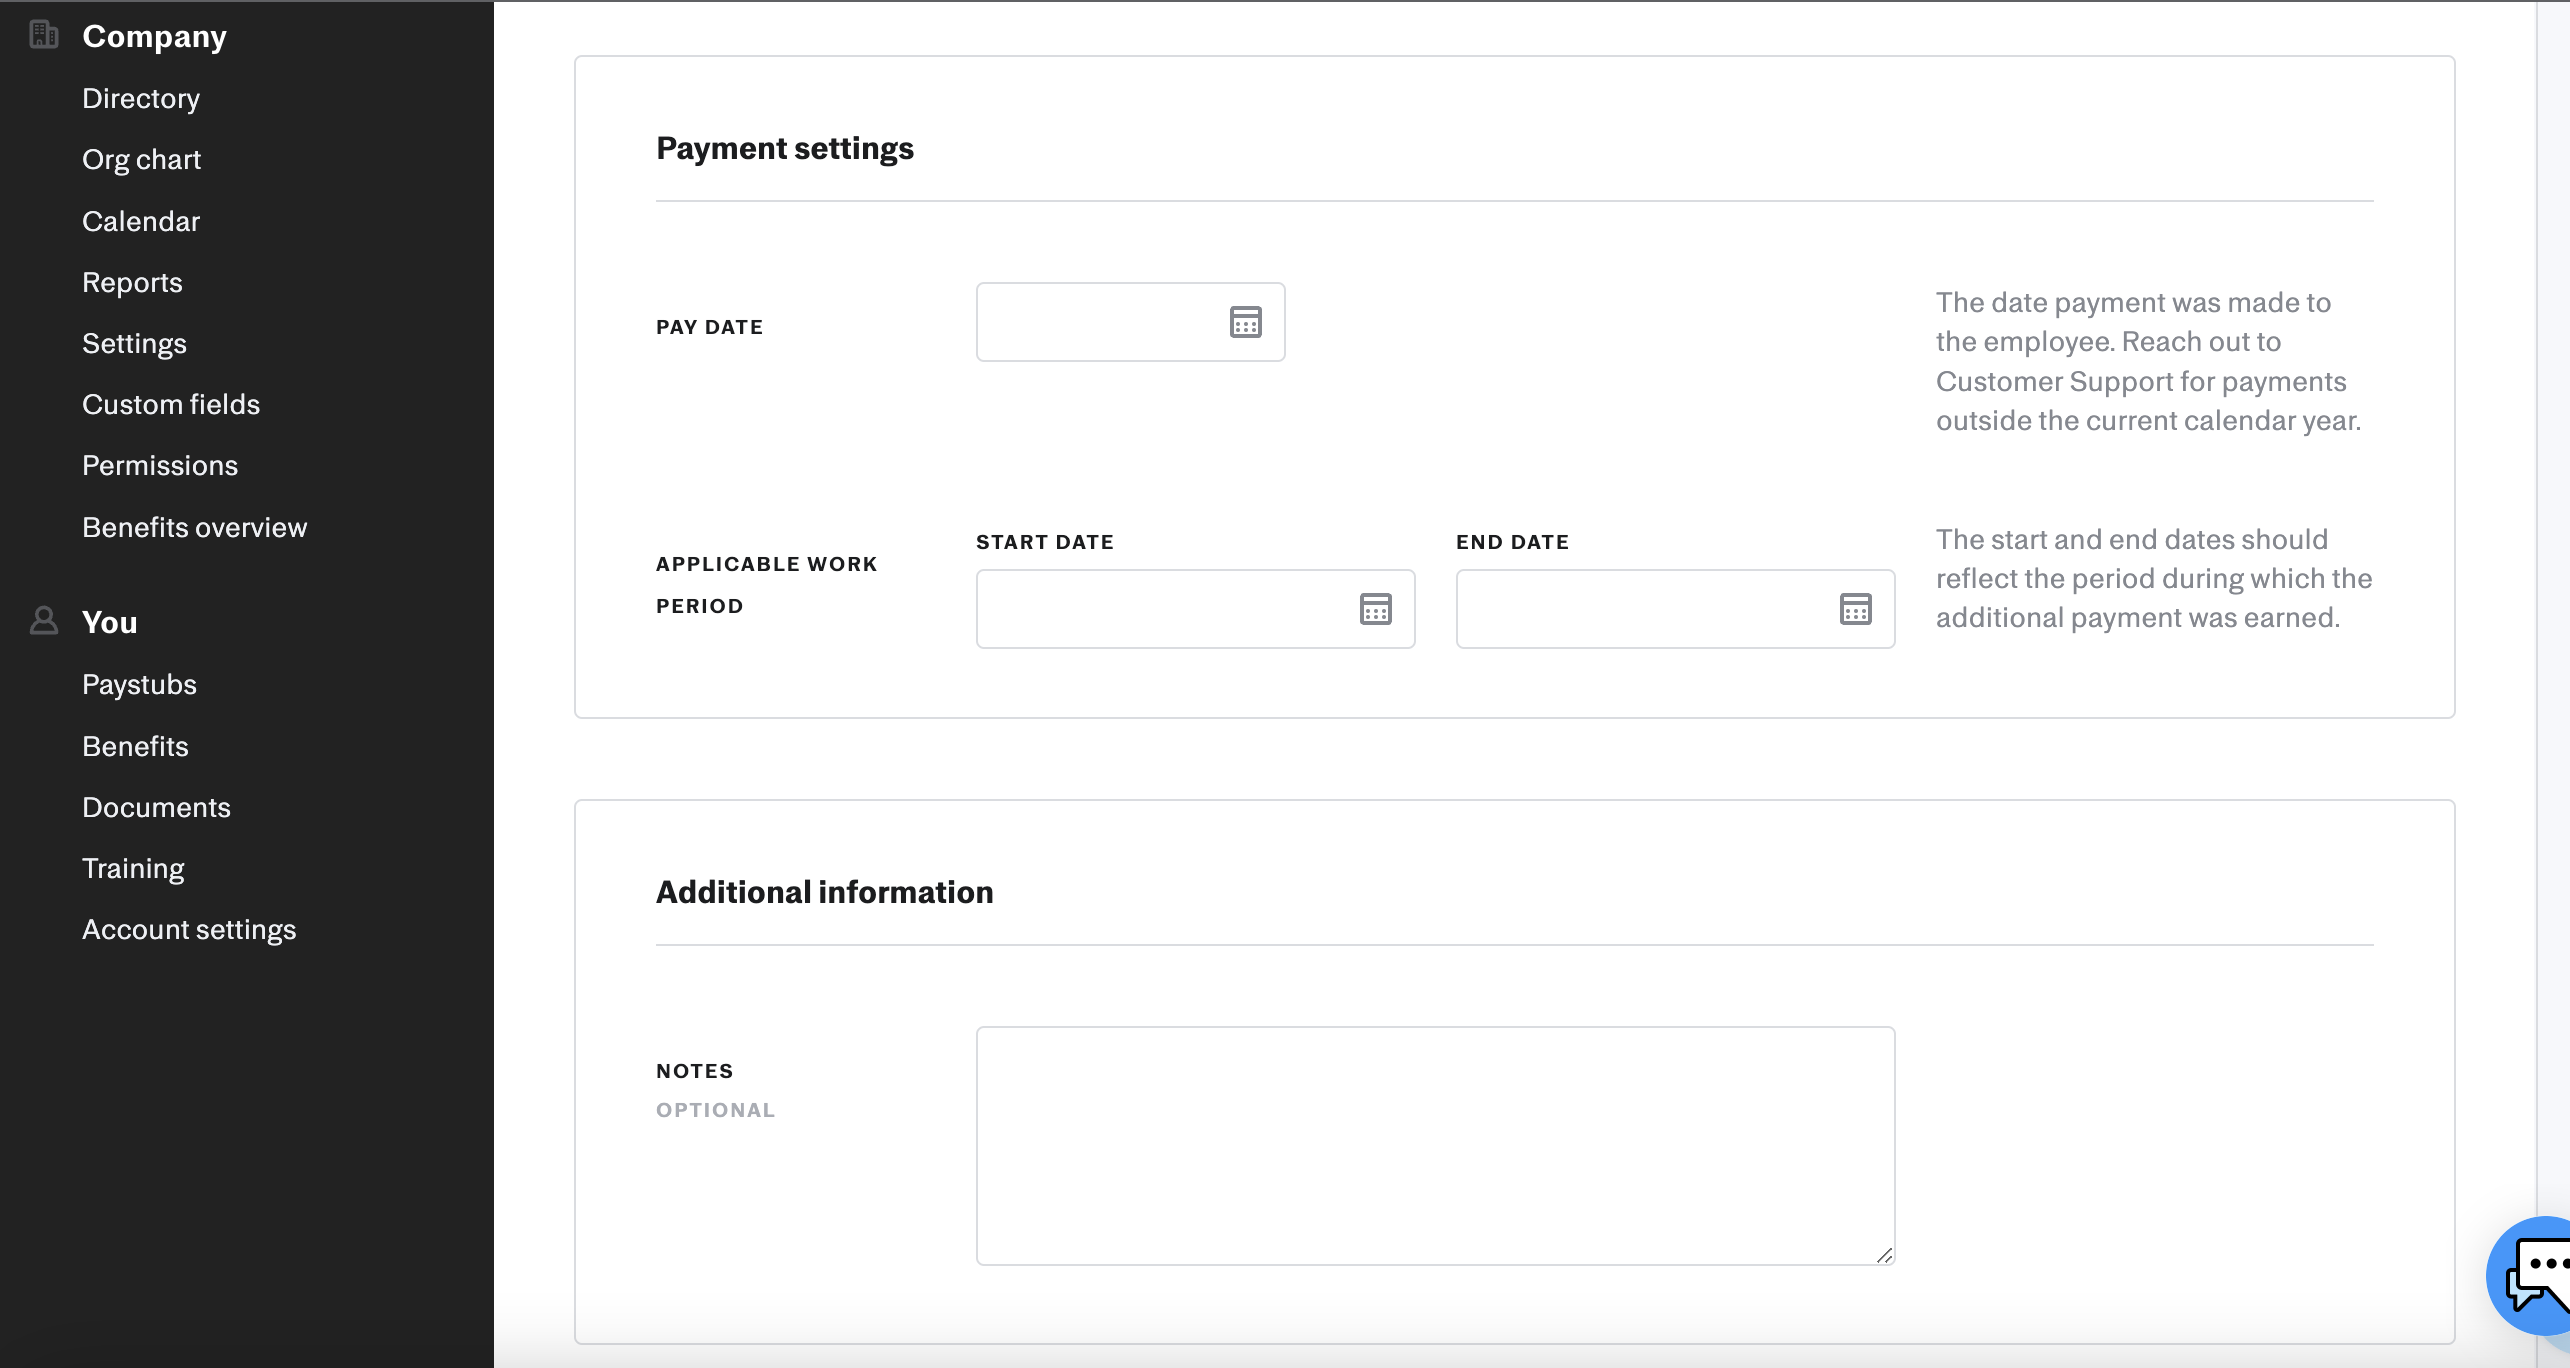Image resolution: width=2570 pixels, height=1368 pixels.
Task: Click the Company section heading
Action: [x=154, y=36]
